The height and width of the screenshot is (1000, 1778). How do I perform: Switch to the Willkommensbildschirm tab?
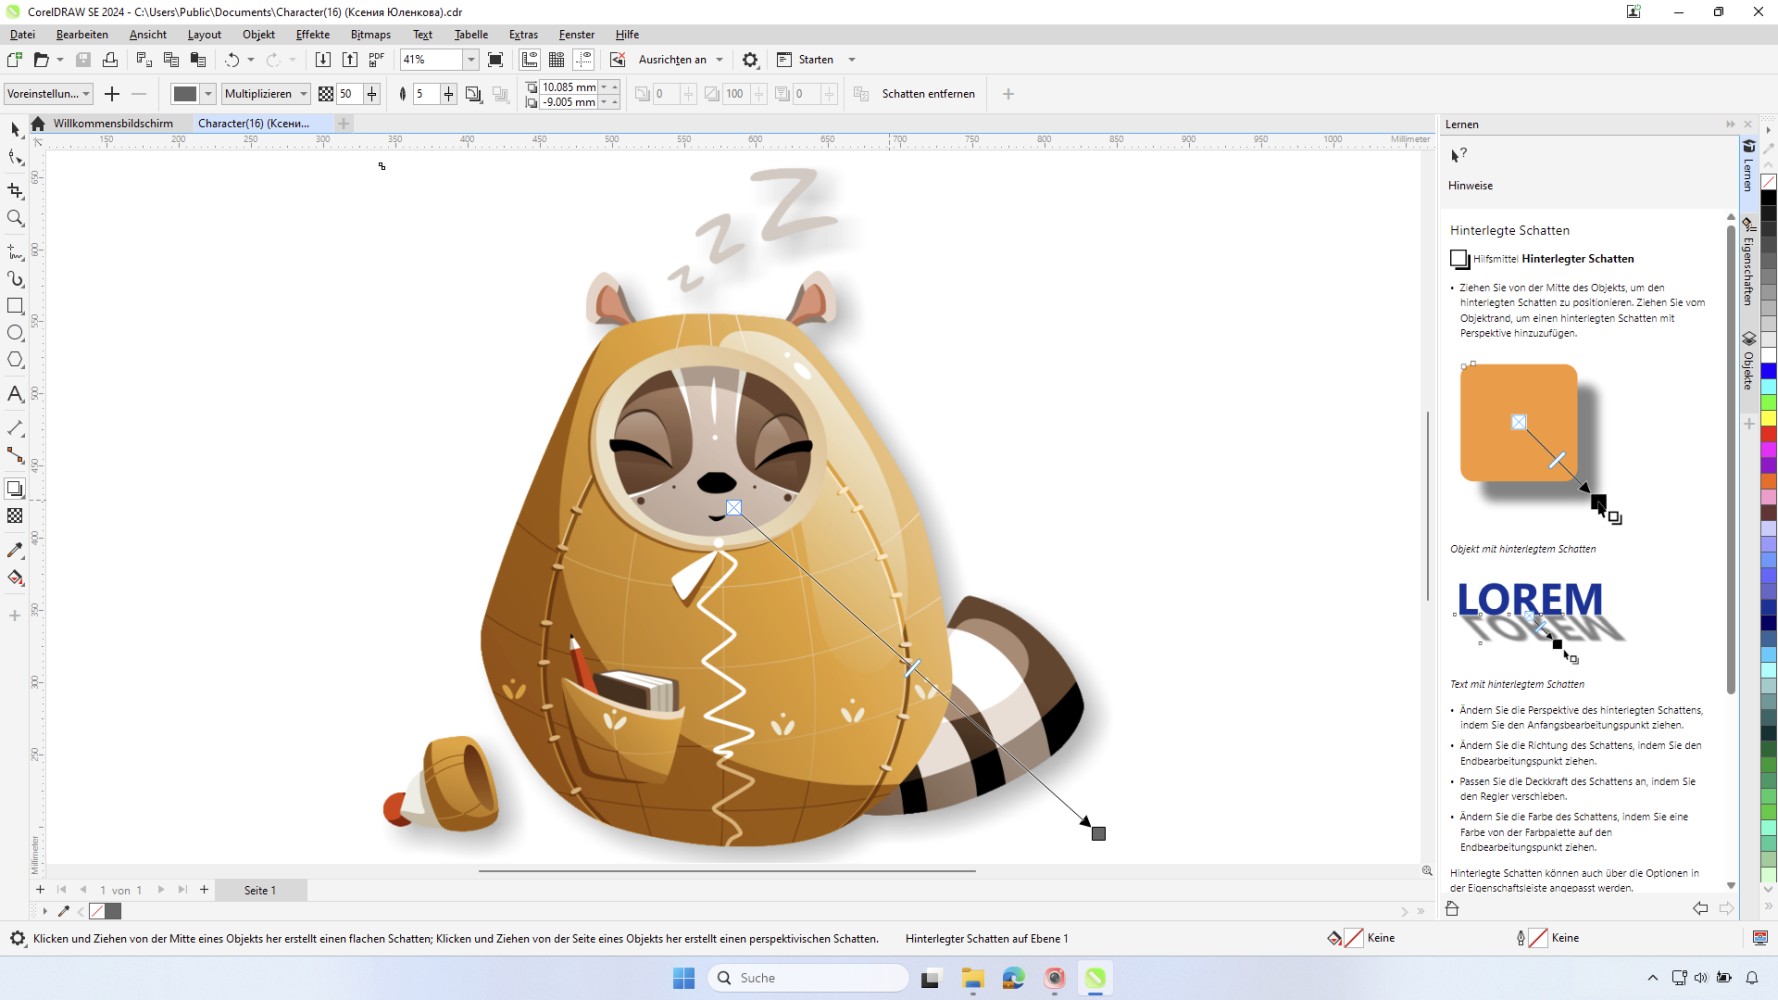[113, 123]
